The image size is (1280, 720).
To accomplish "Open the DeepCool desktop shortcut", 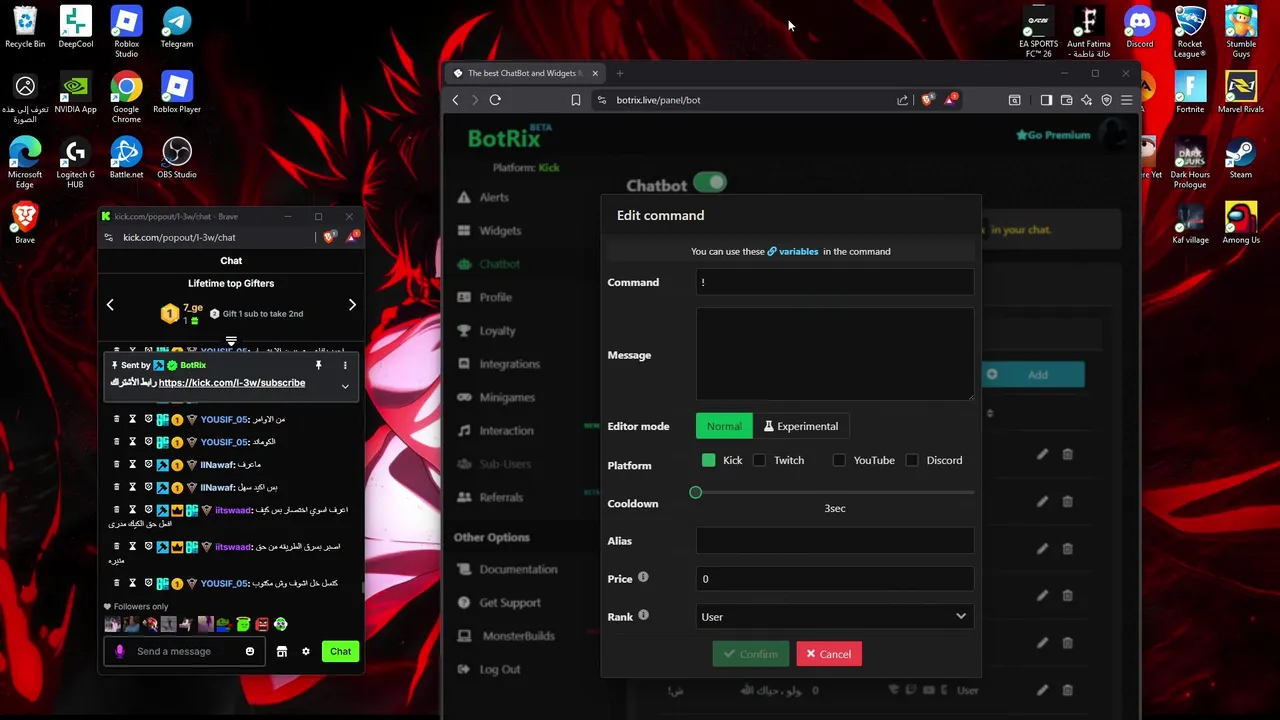I will click(x=75, y=27).
